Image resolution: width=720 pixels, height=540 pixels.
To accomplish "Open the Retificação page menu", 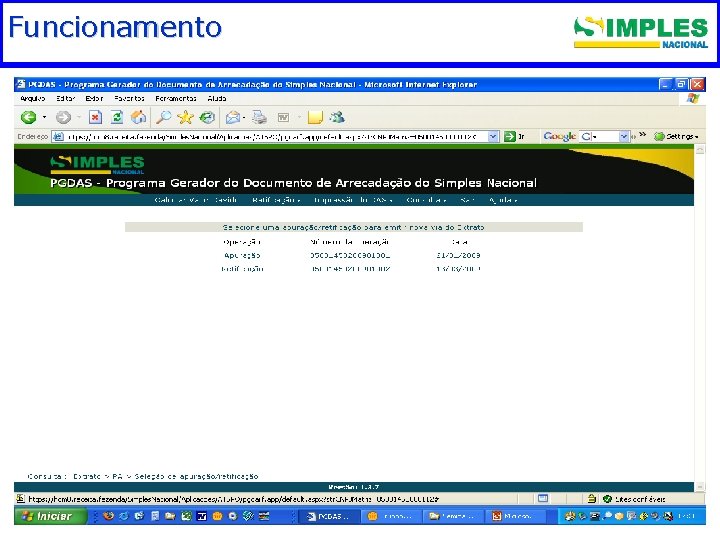I will [x=276, y=200].
